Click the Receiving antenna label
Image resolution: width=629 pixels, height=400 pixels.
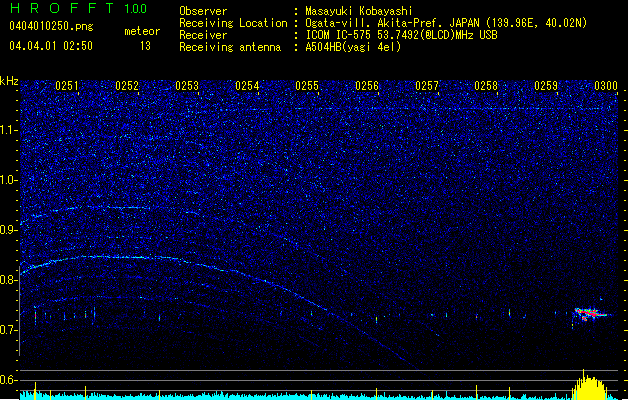click(x=230, y=47)
